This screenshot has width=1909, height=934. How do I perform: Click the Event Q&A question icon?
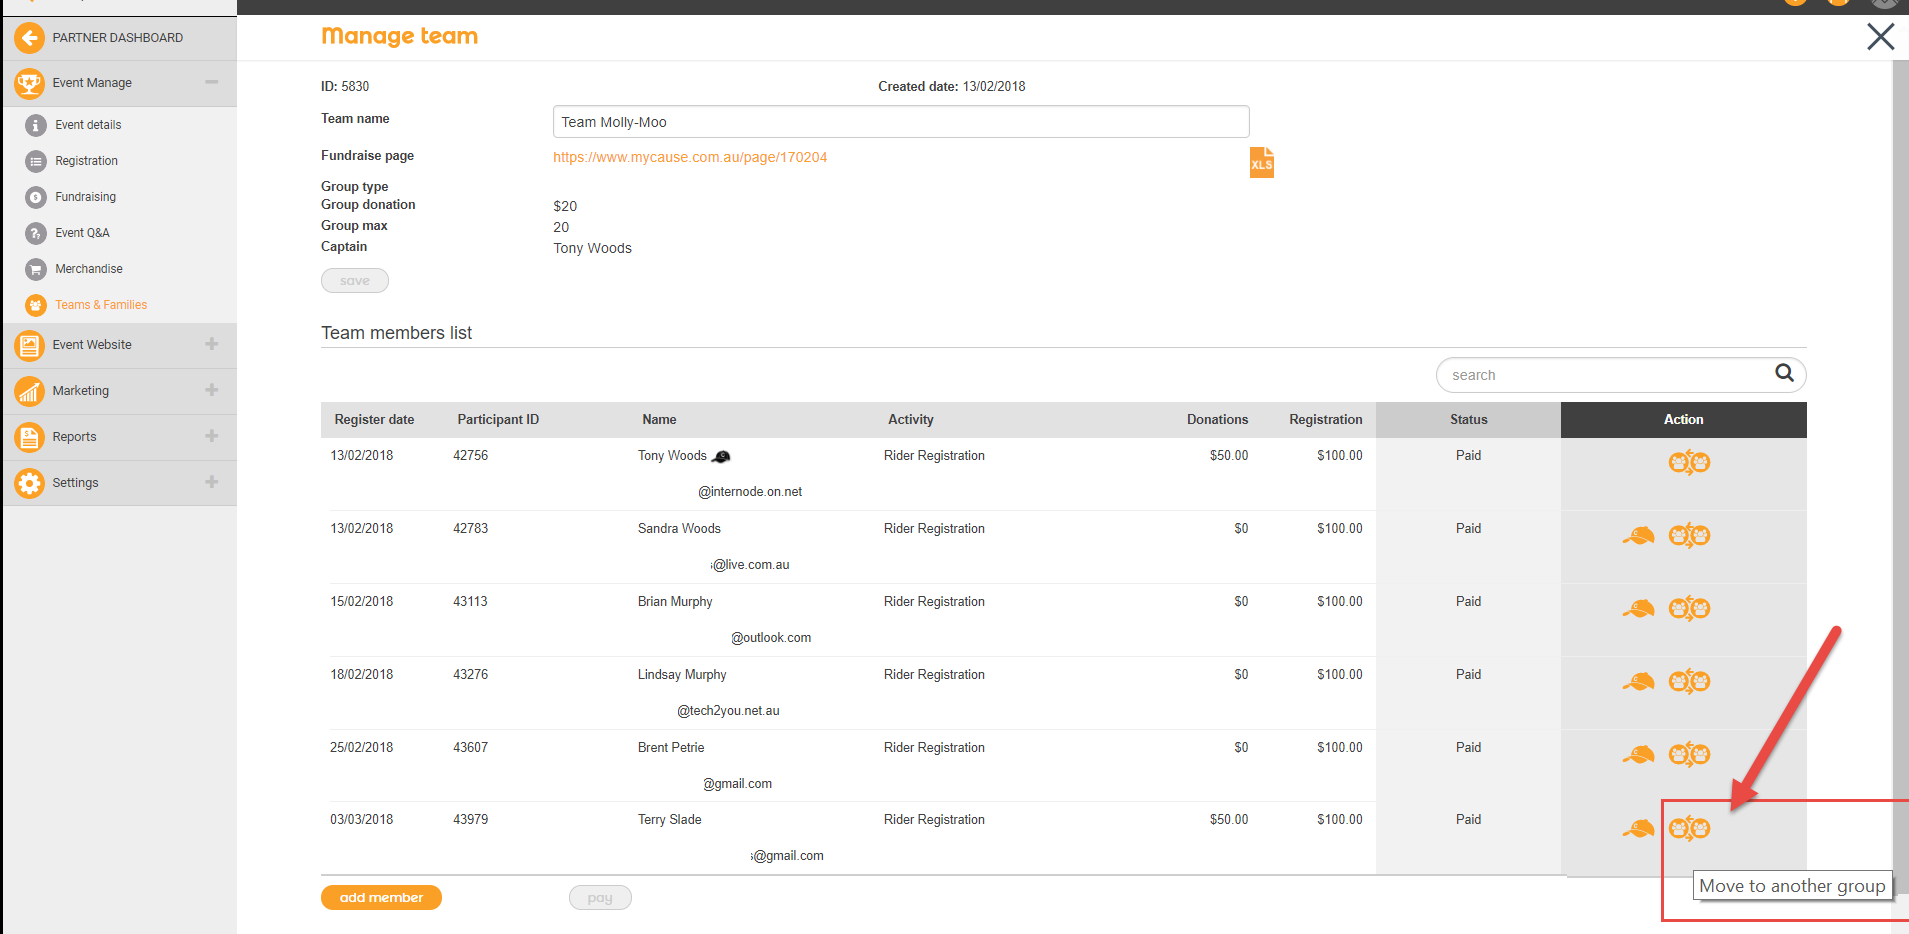point(36,233)
